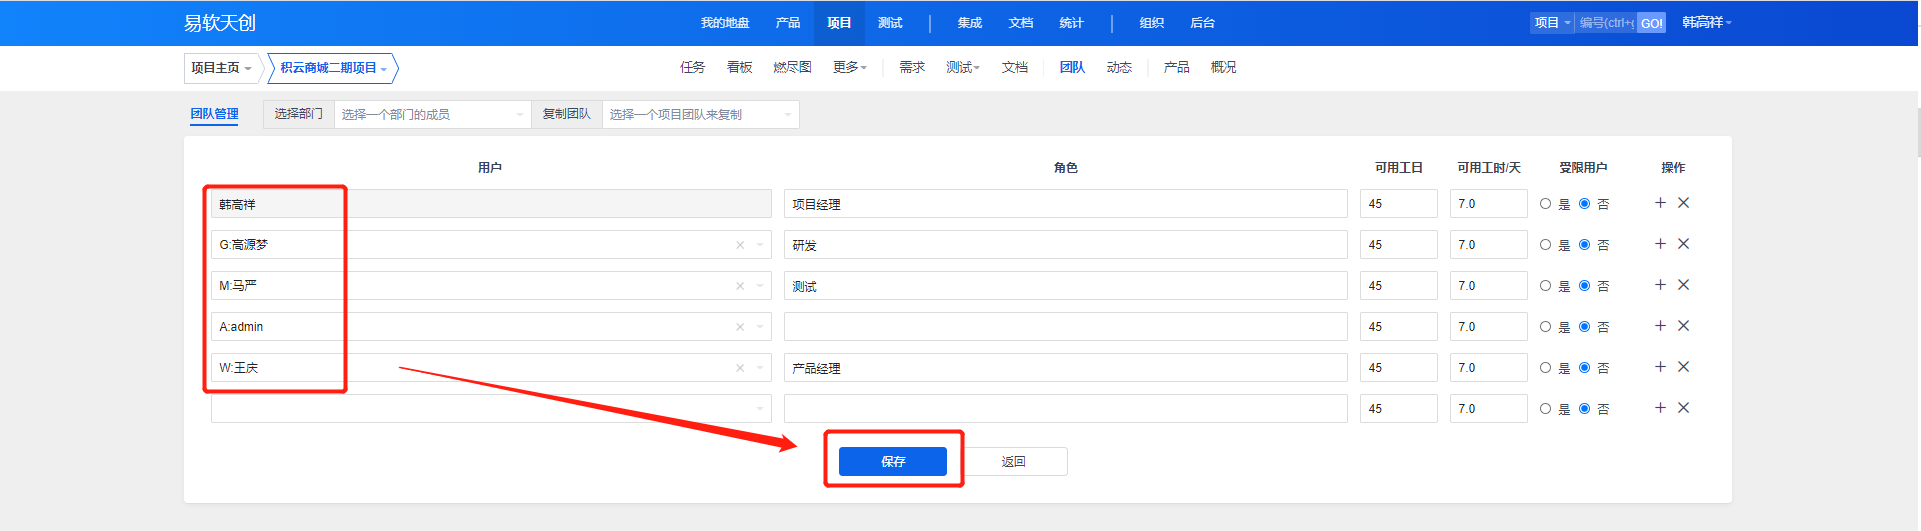The height and width of the screenshot is (531, 1921).
Task: Expand the 积云商城二期项目 project selector
Action: pos(332,68)
